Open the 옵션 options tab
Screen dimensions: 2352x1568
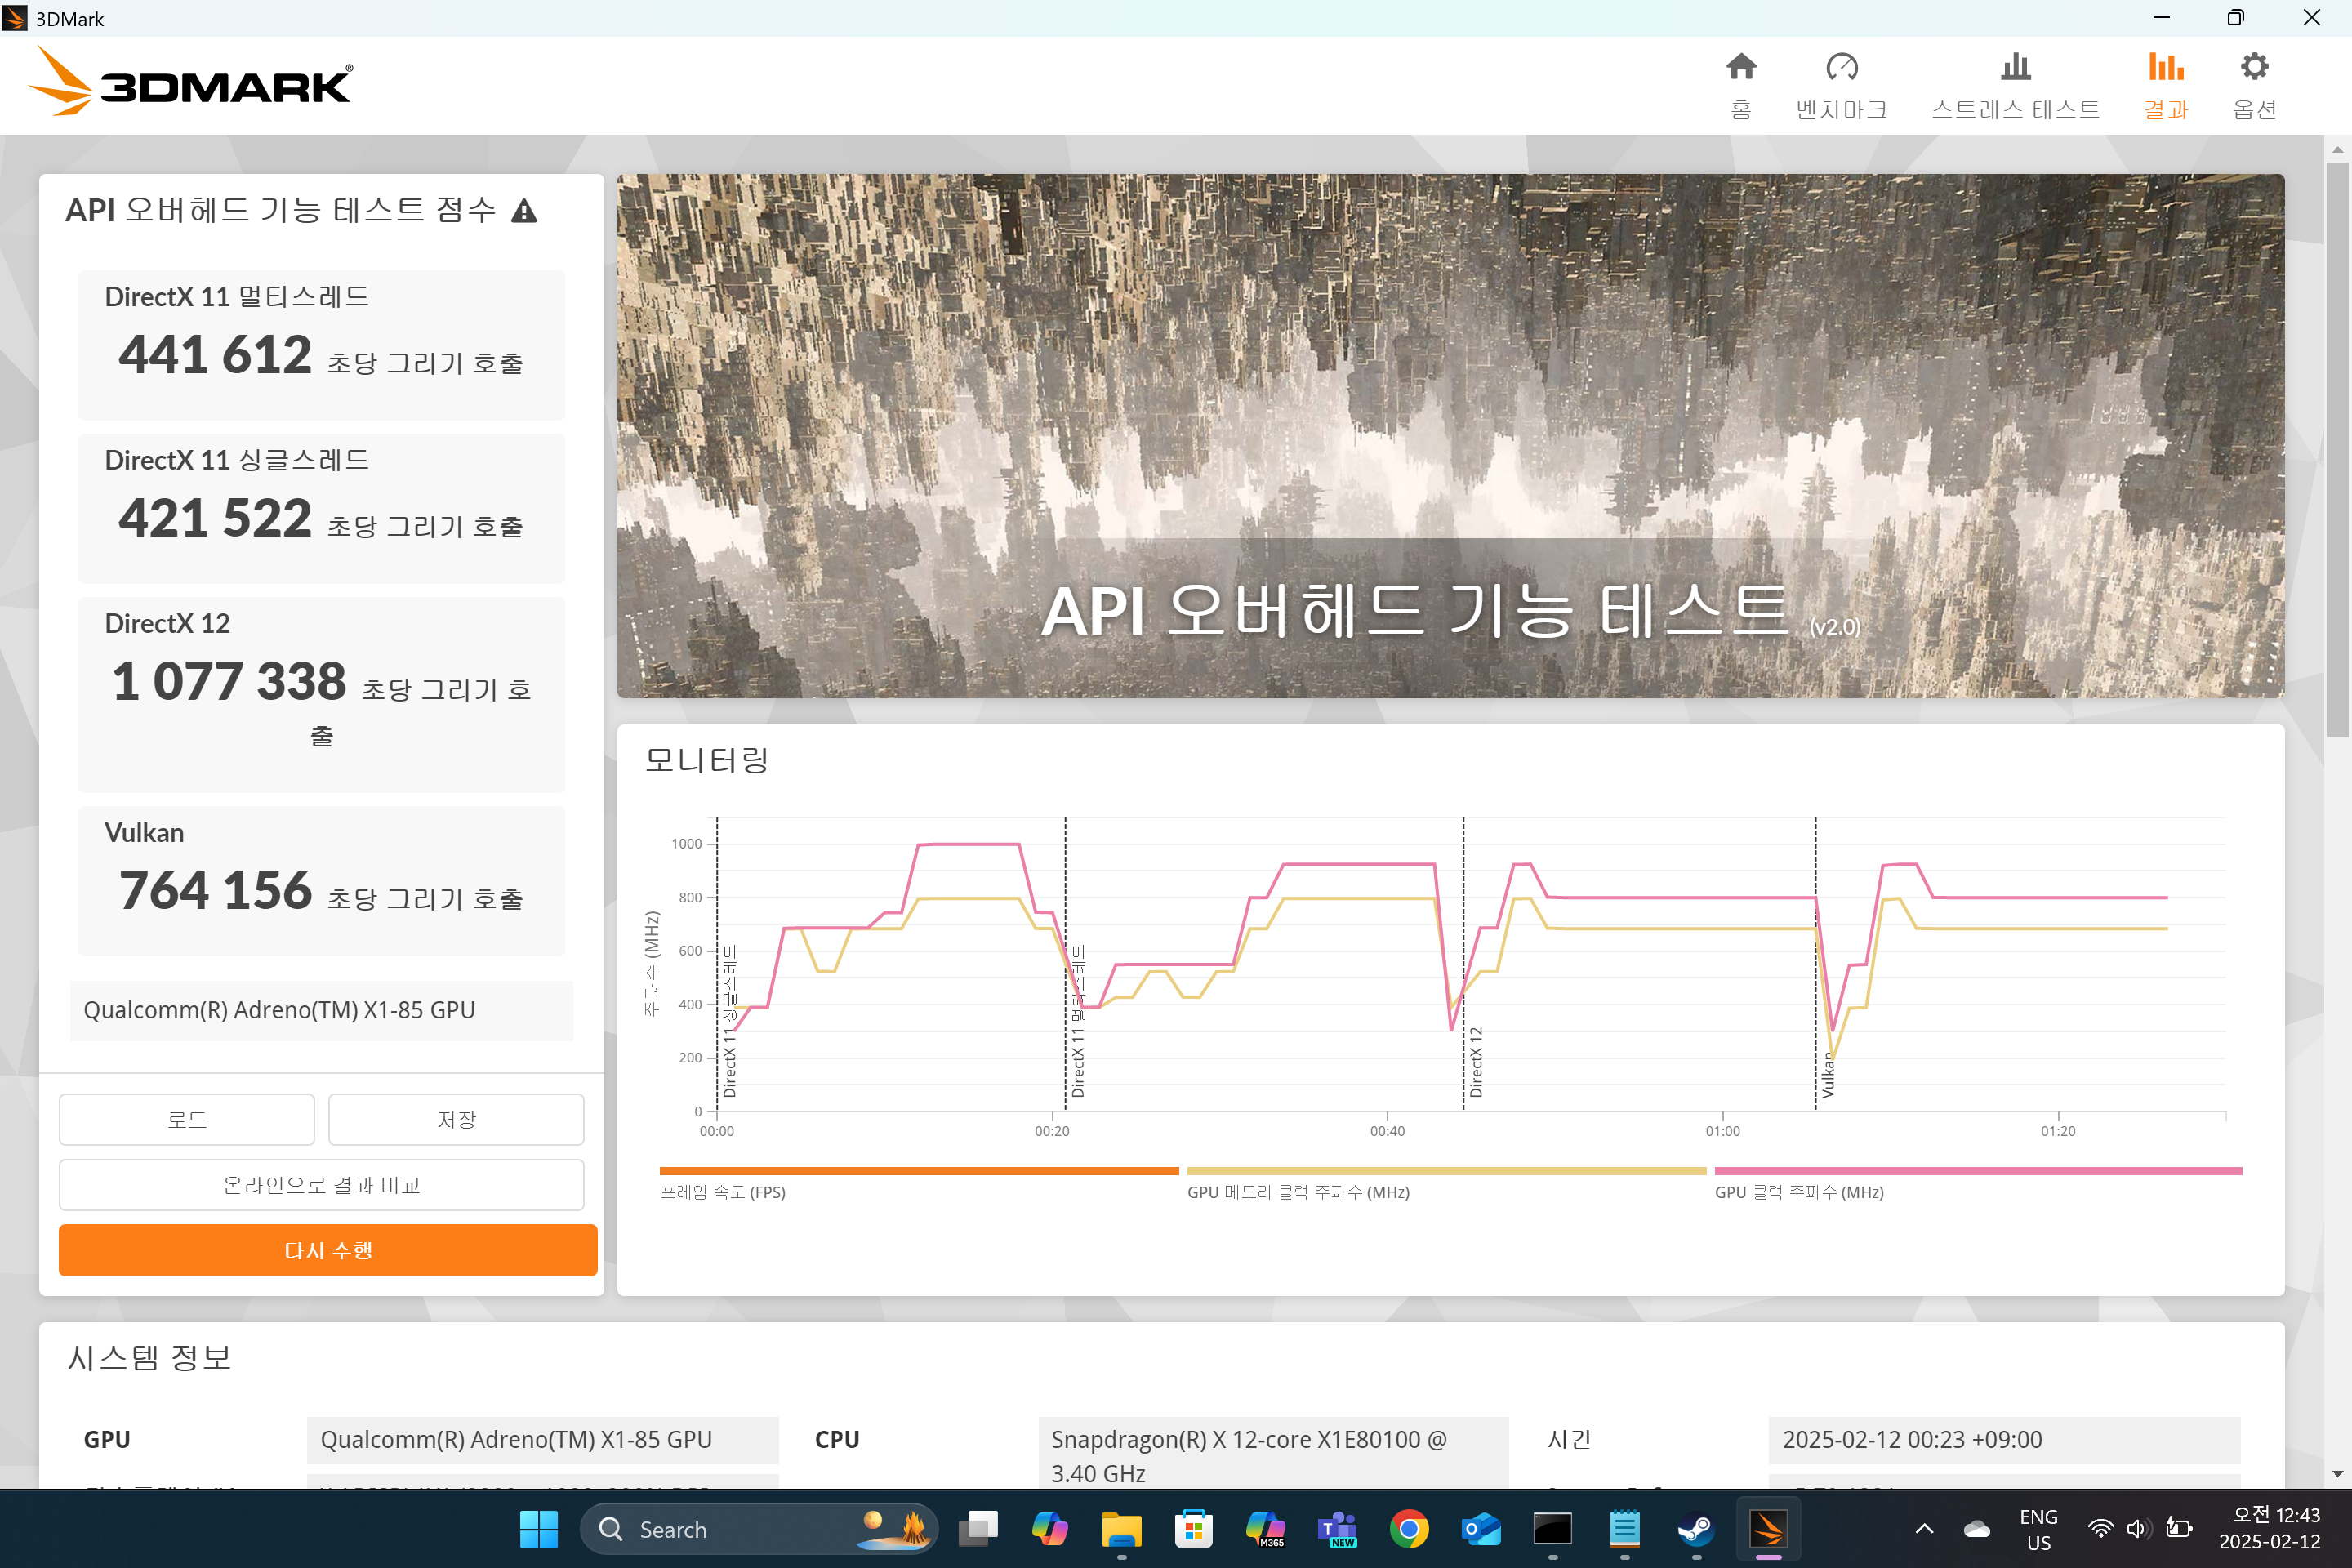(2254, 85)
